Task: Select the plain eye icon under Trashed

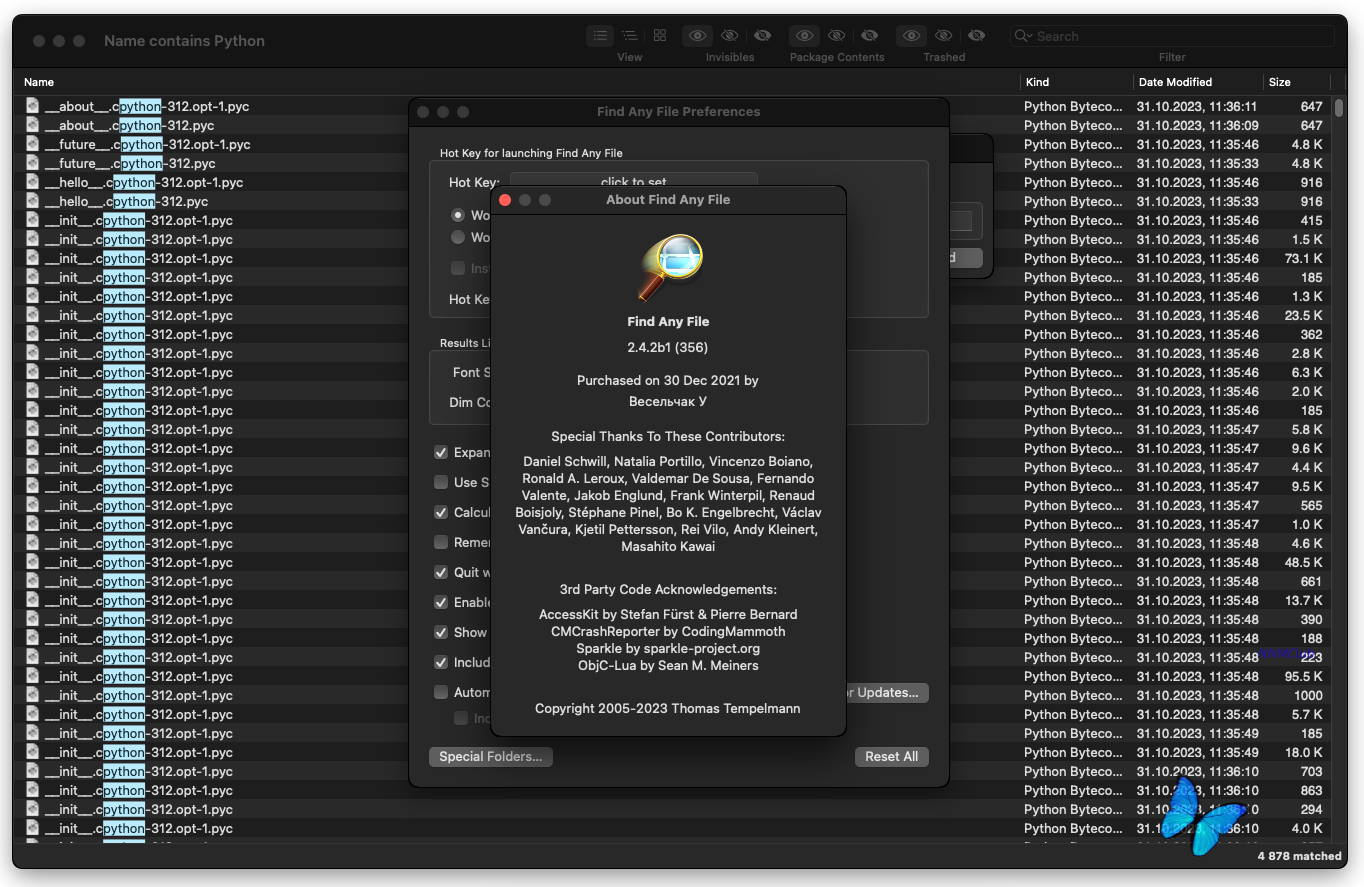Action: pyautogui.click(x=912, y=35)
